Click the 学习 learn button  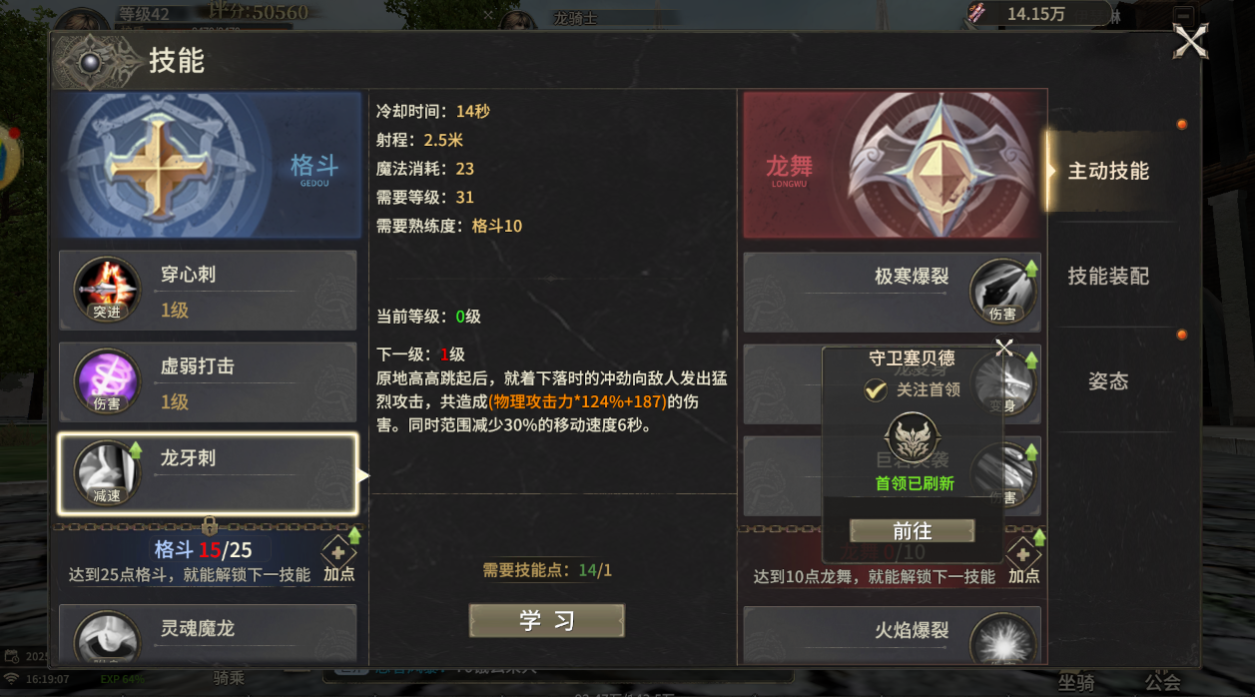[547, 620]
